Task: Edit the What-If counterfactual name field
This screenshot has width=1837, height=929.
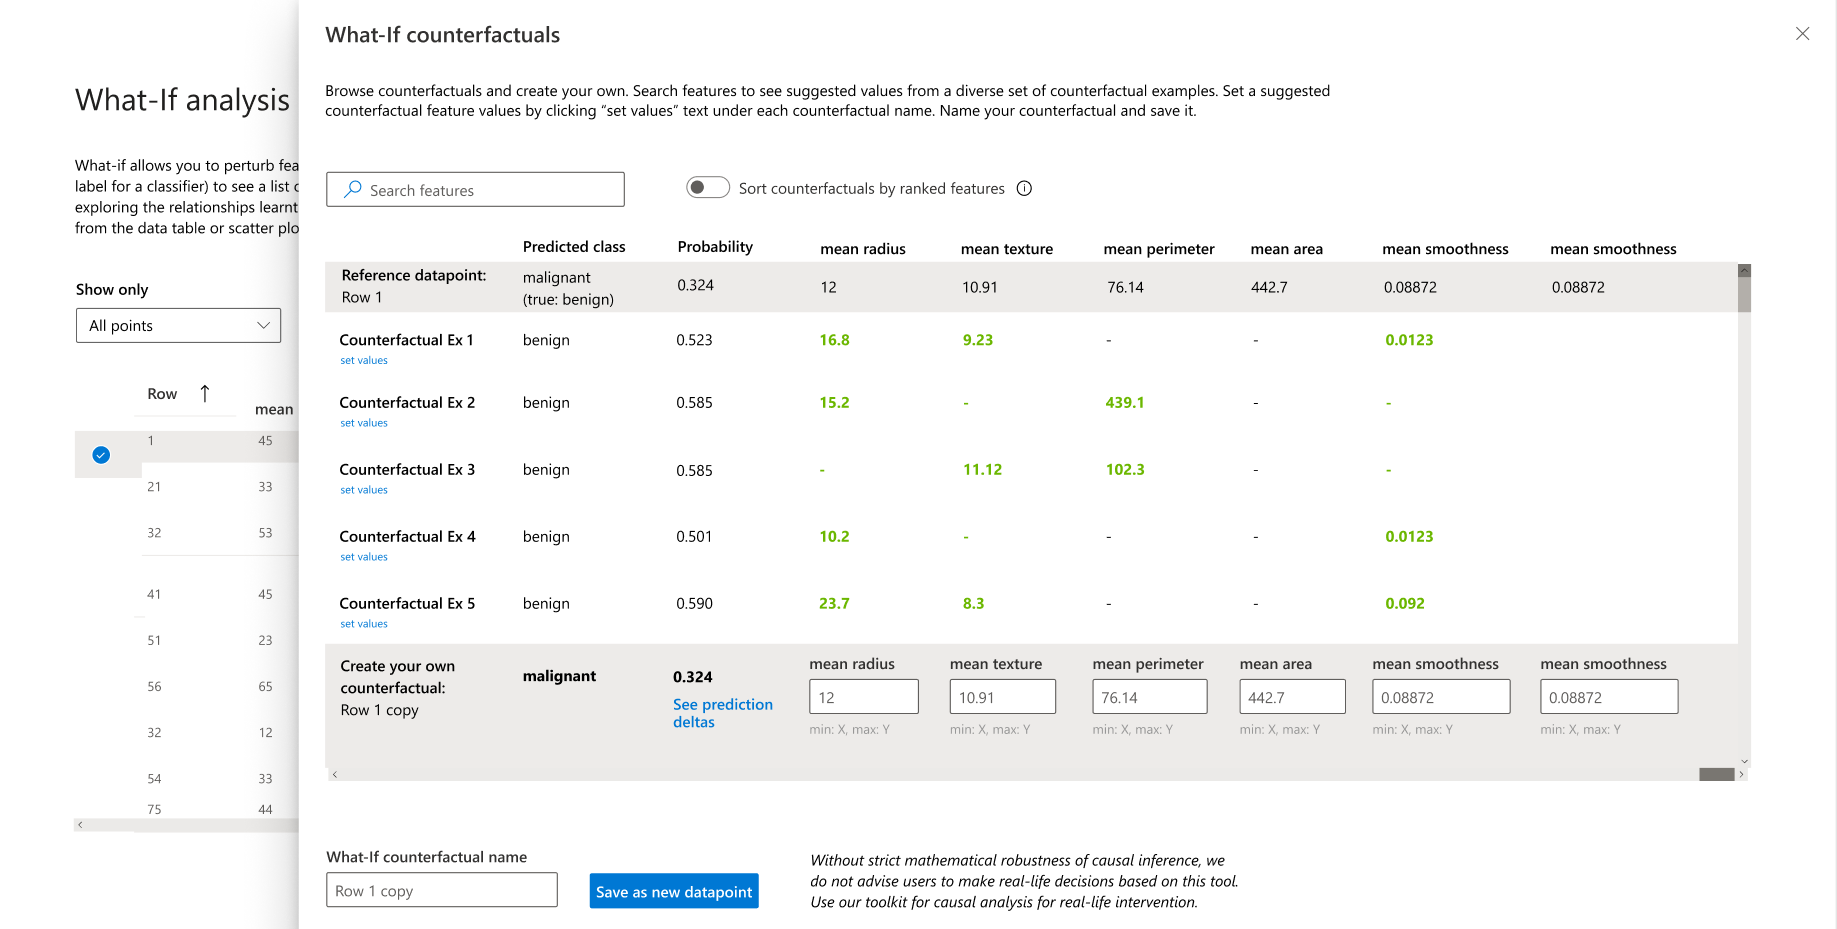Action: (x=441, y=890)
